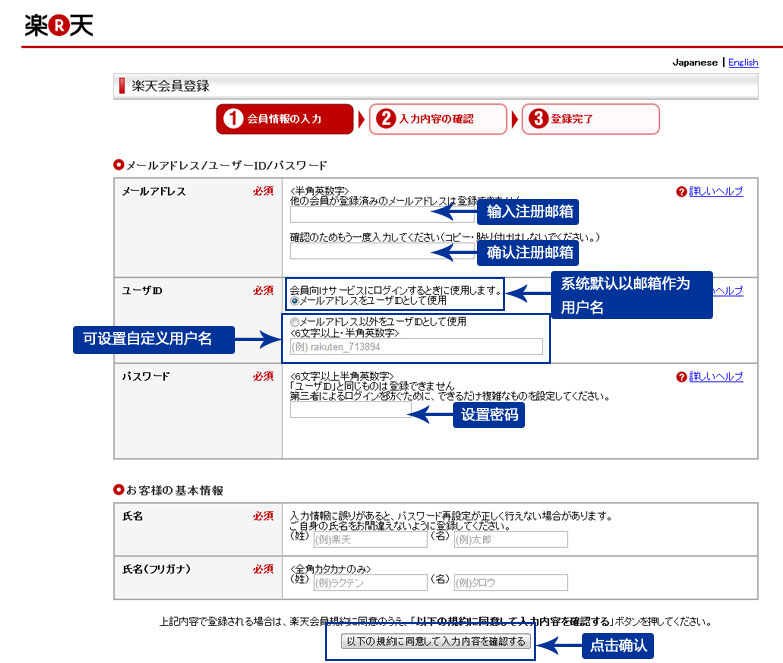Select 'メールアドレス以外をユーザIDとして使用' radio option
The width and height of the screenshot is (783, 663).
coord(294,322)
